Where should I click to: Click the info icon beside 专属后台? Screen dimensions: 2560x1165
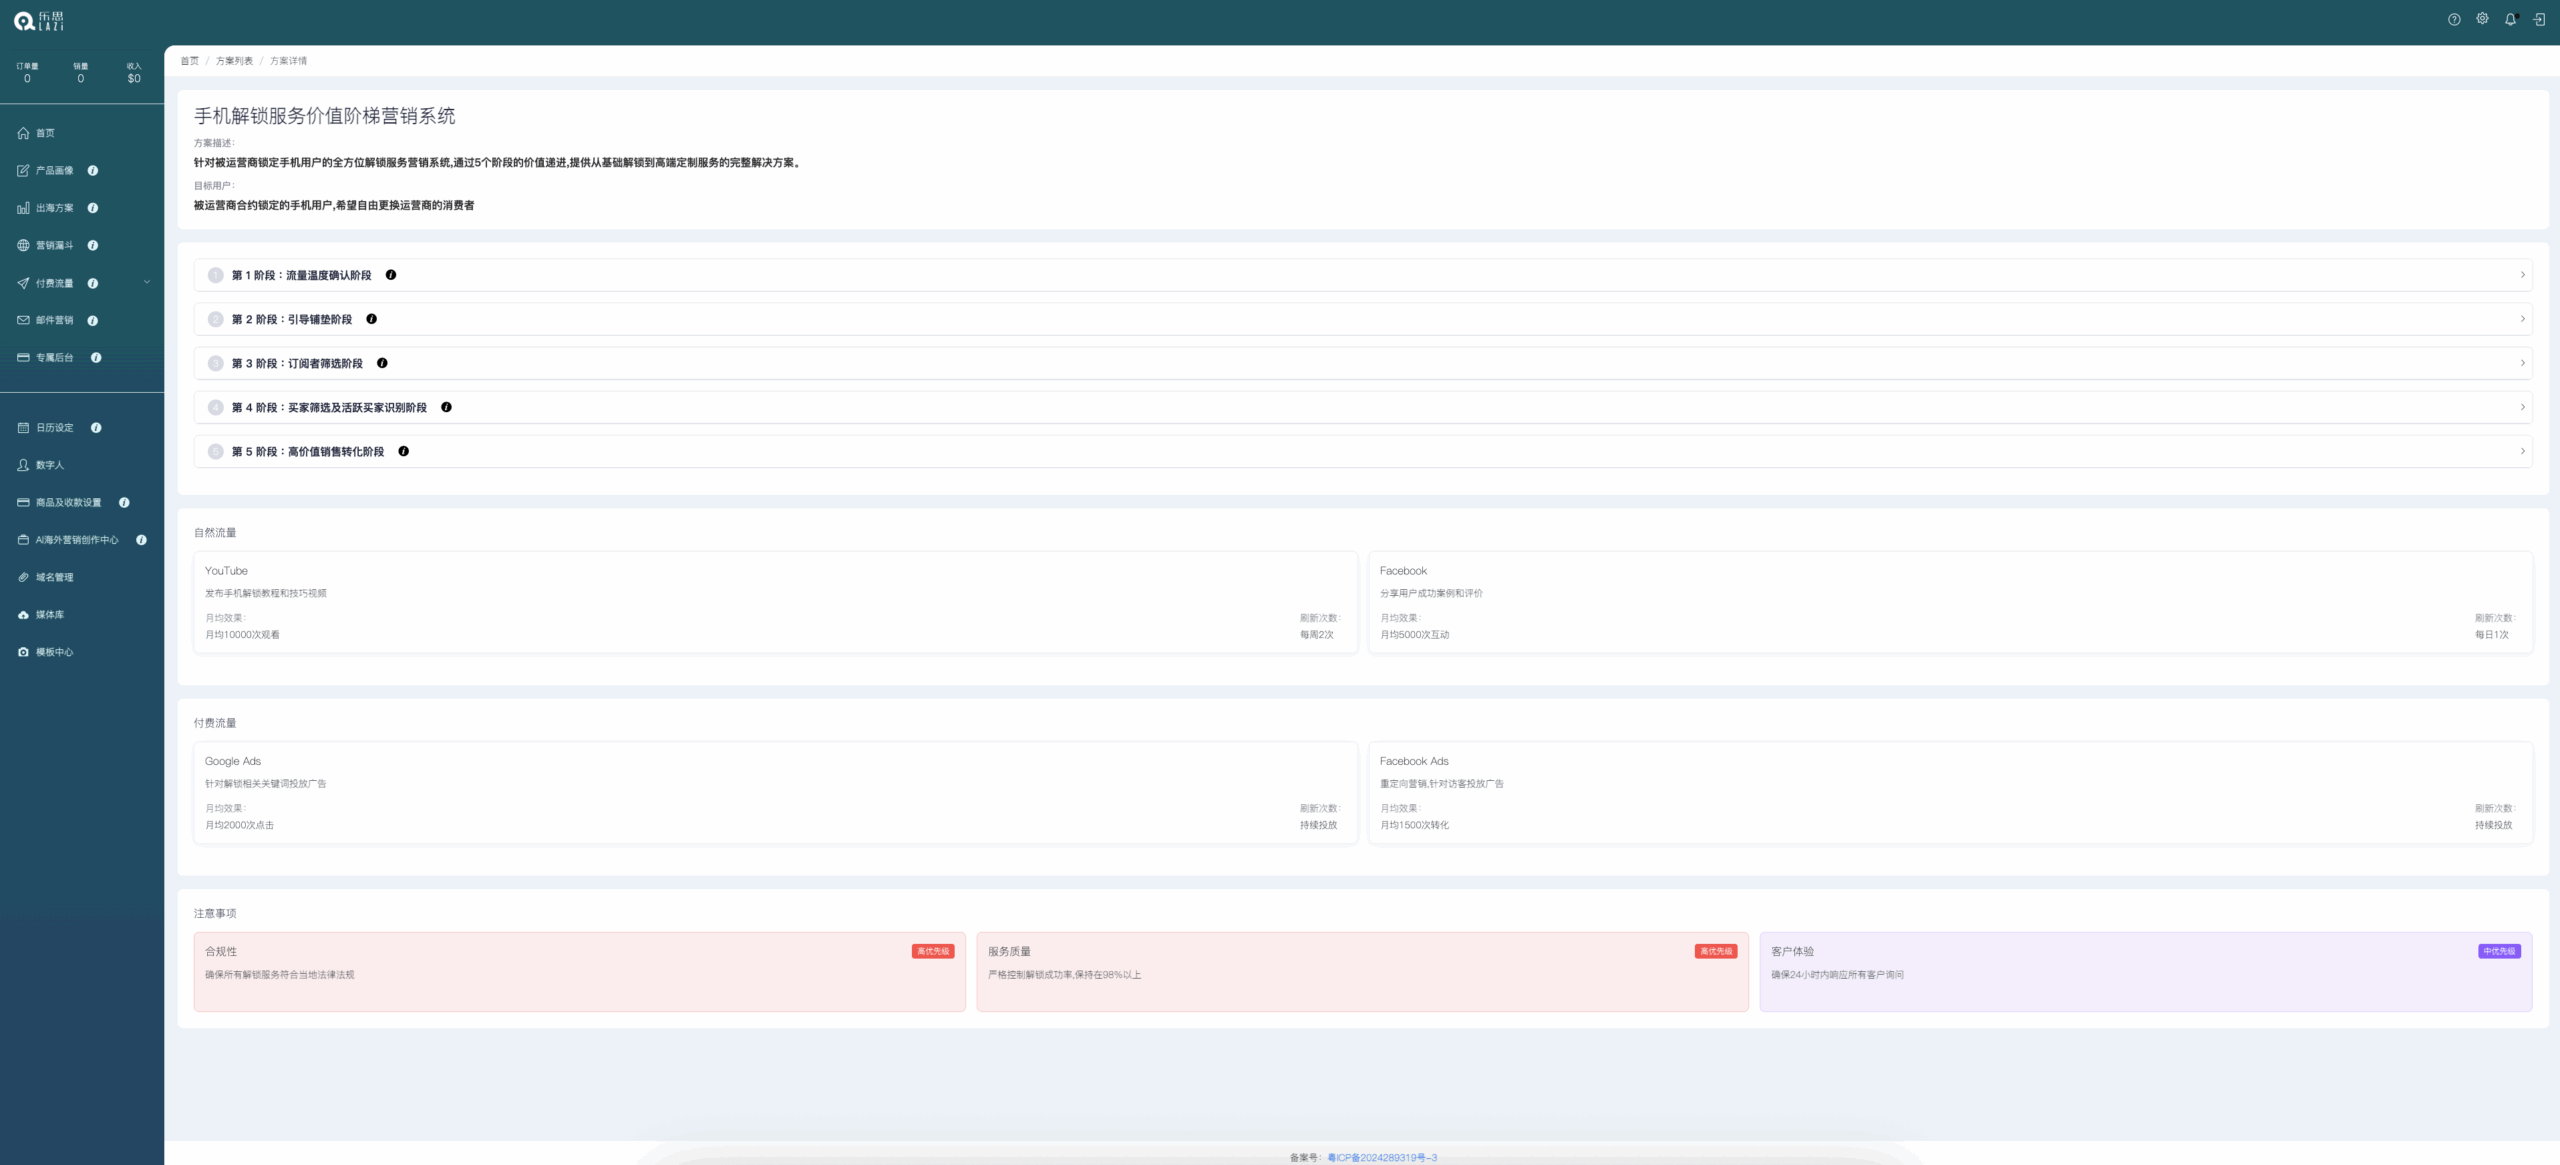[96, 358]
